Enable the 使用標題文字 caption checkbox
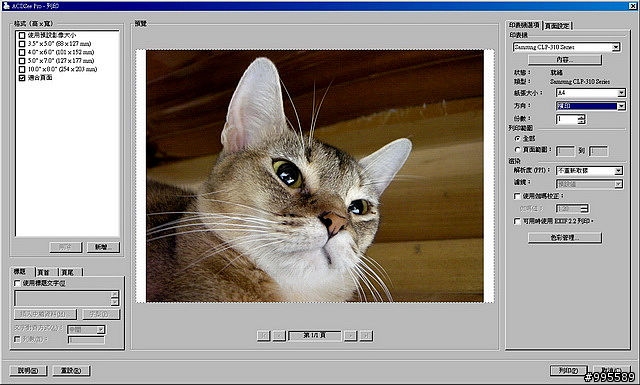Viewport: 640px width, 385px height. pos(17,283)
